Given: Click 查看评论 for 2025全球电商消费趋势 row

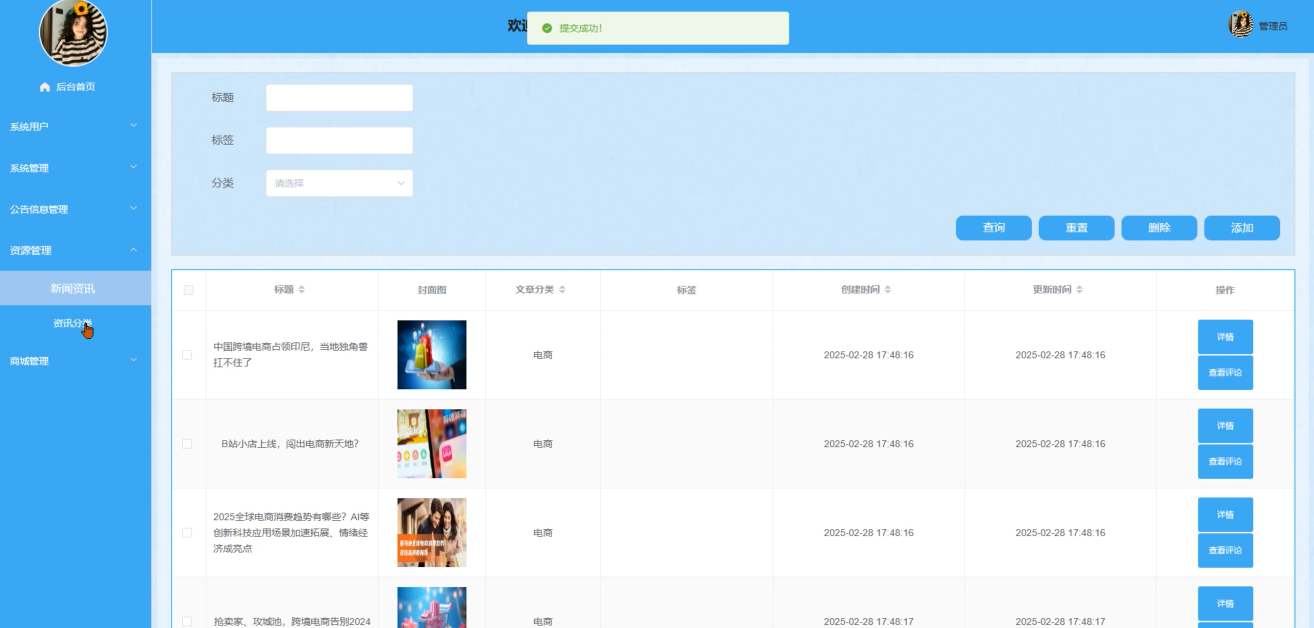Looking at the screenshot, I should point(1225,551).
